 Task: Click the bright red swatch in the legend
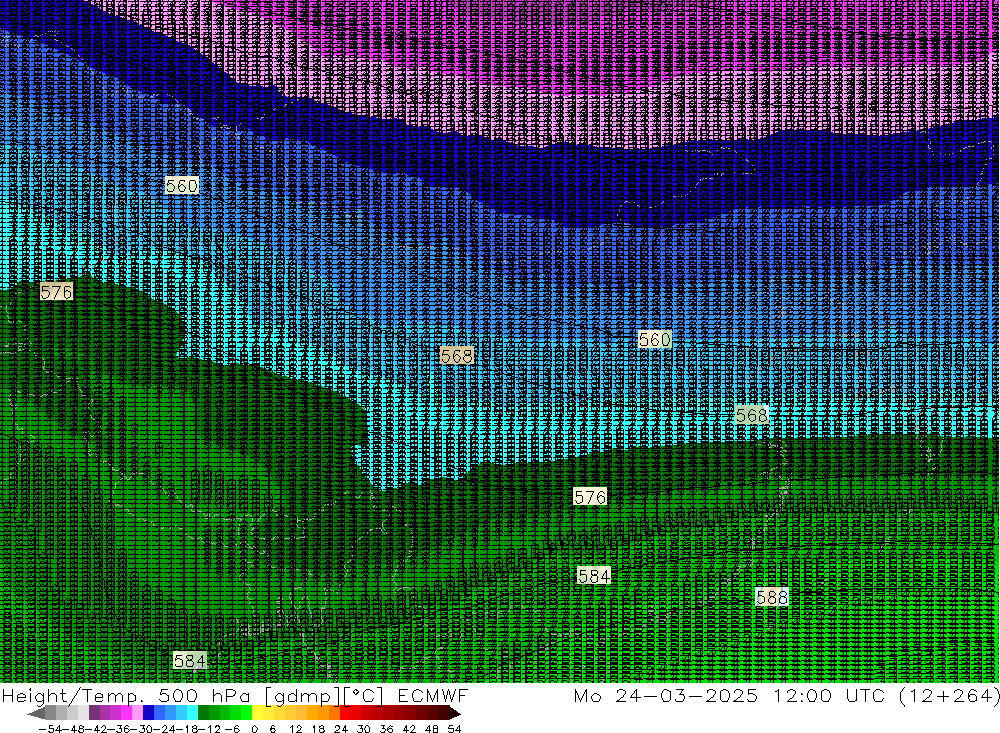pyautogui.click(x=345, y=713)
